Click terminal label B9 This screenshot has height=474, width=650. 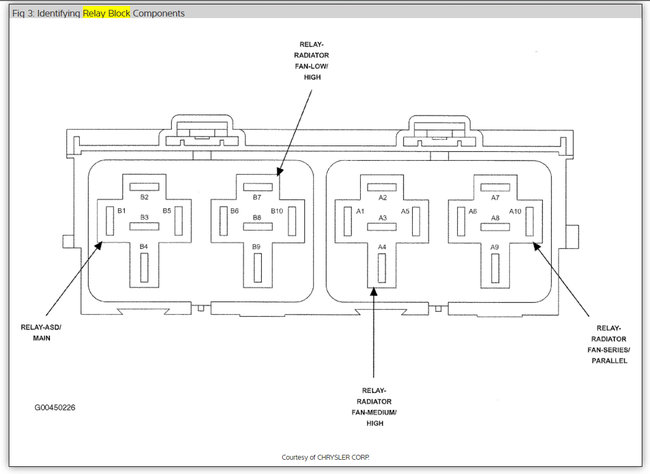click(256, 247)
